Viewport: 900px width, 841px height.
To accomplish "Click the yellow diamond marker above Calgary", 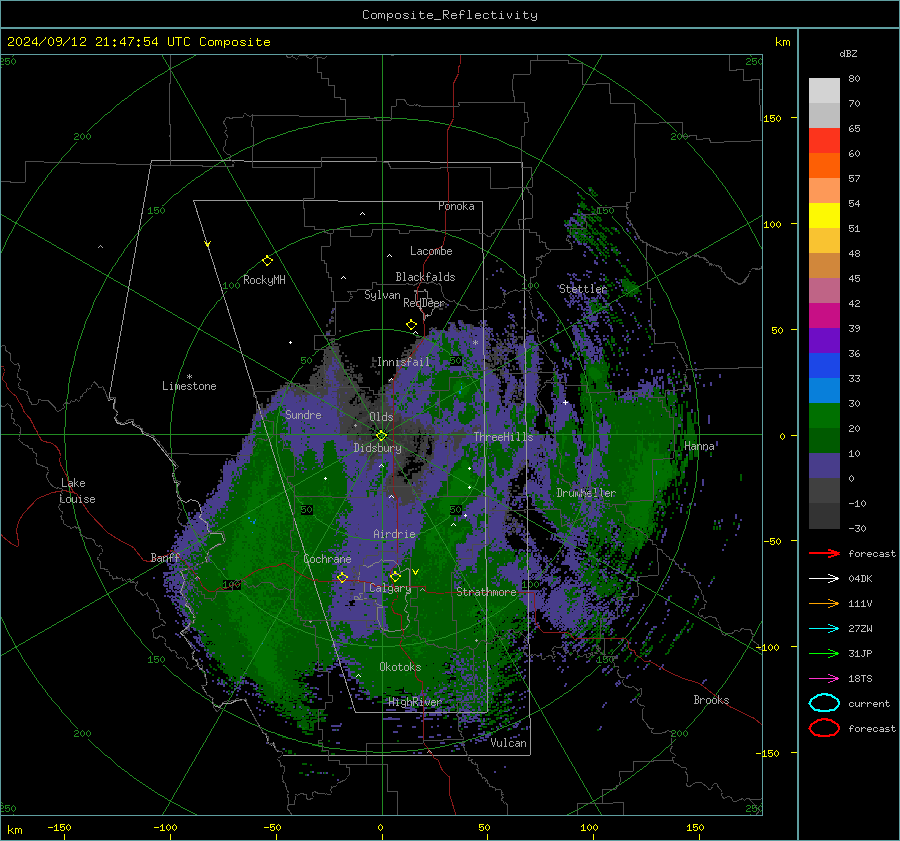I will click(x=395, y=576).
